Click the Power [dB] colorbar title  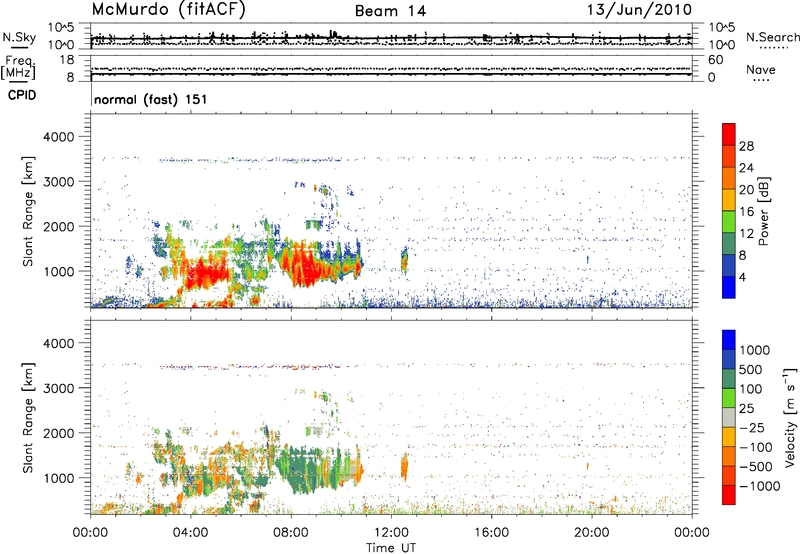(x=764, y=211)
